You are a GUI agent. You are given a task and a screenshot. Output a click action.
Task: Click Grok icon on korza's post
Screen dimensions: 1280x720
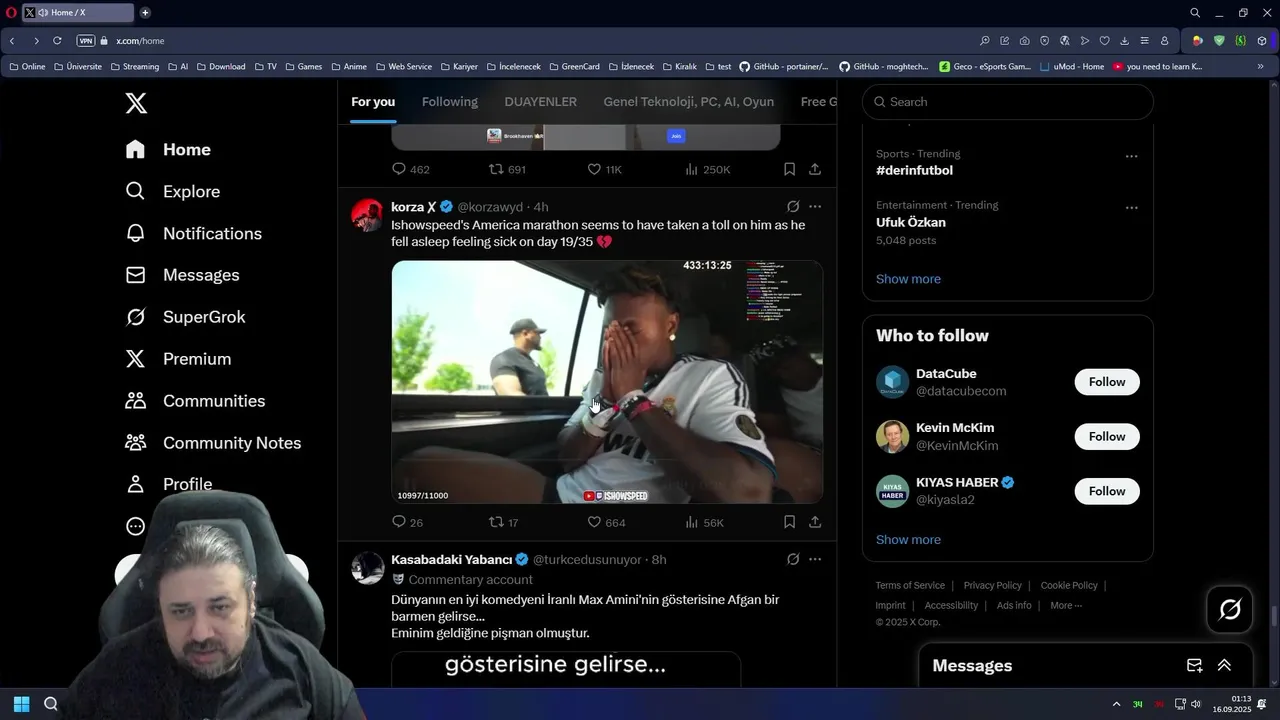[793, 207]
